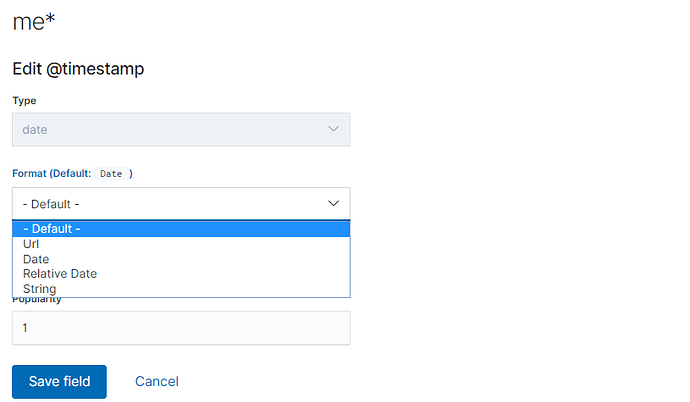690x402 pixels.
Task: Click the chevron arrow of the disabled Type dropdown
Action: (334, 129)
